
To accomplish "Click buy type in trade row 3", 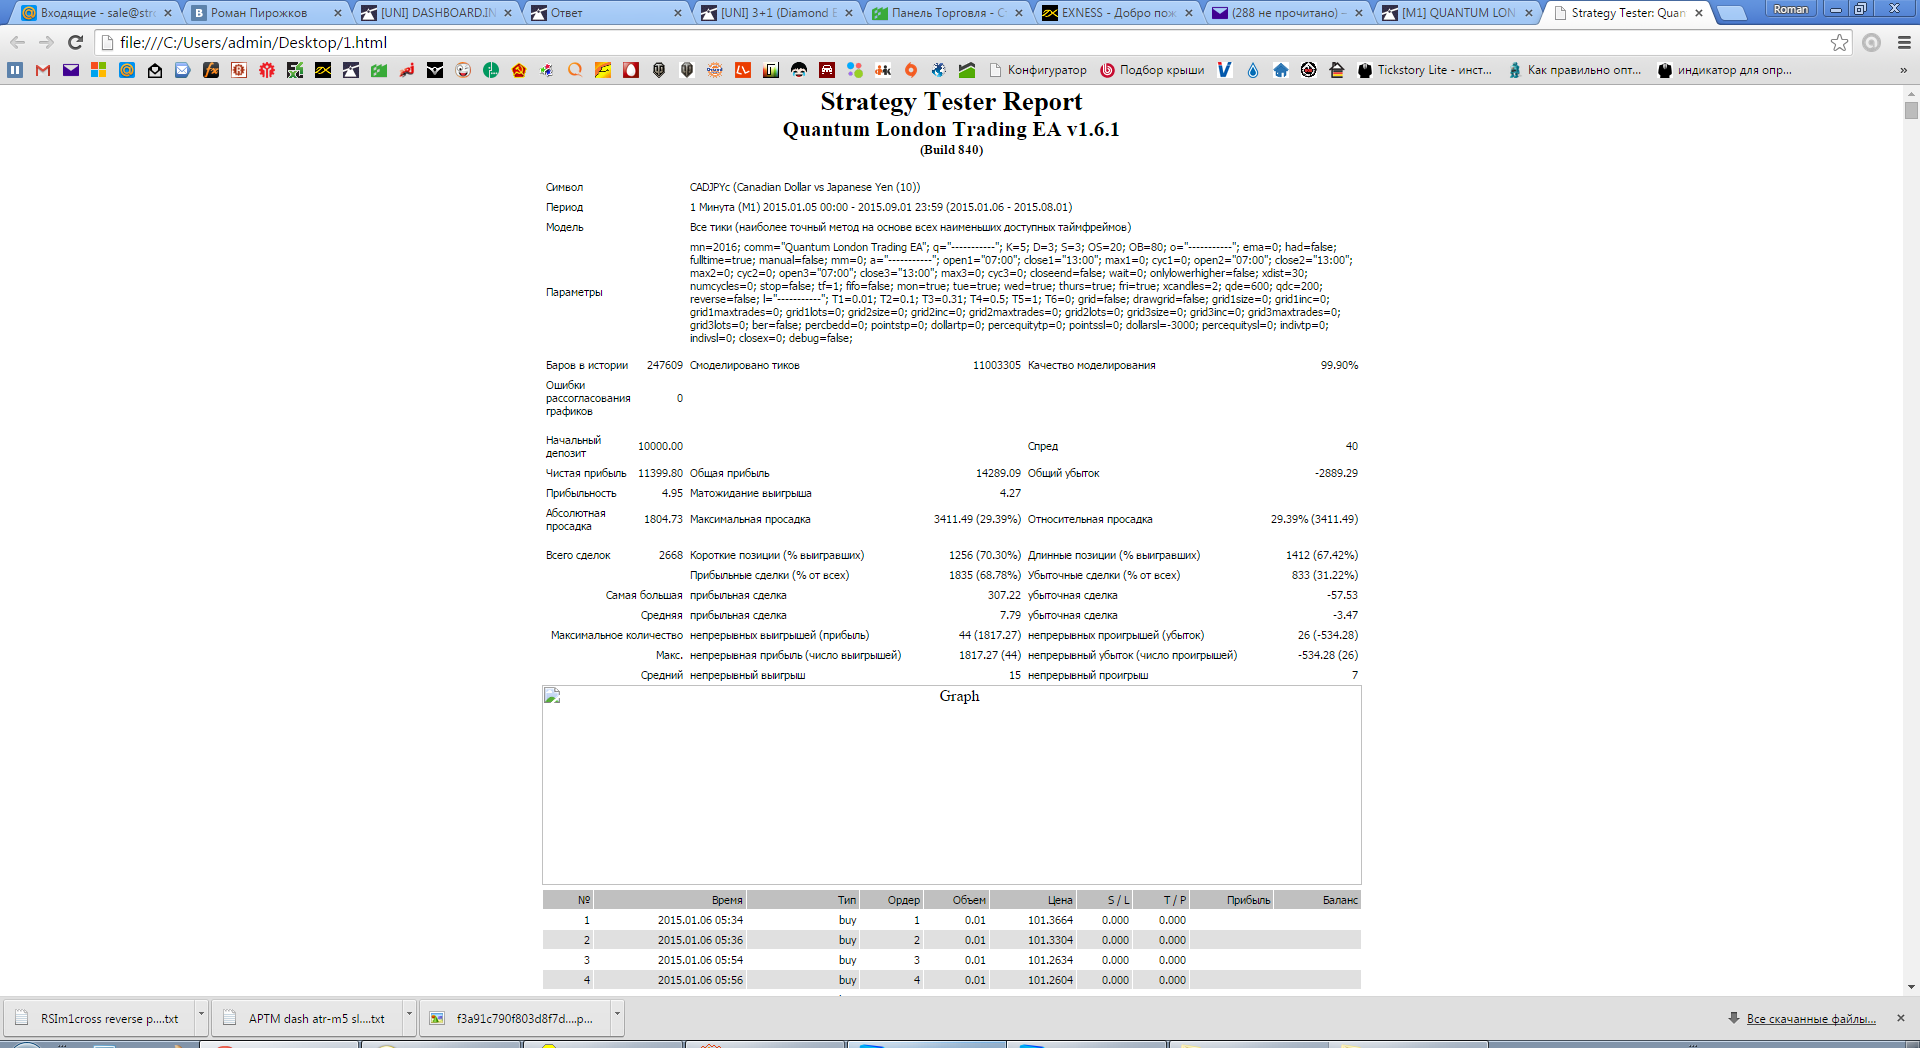I will tap(847, 960).
